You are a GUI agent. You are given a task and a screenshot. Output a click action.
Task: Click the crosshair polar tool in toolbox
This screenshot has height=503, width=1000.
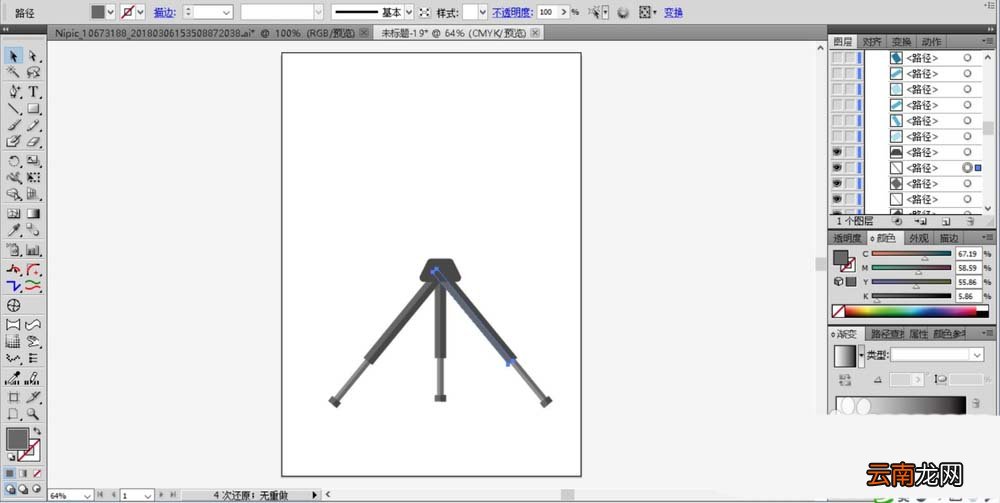[13, 305]
